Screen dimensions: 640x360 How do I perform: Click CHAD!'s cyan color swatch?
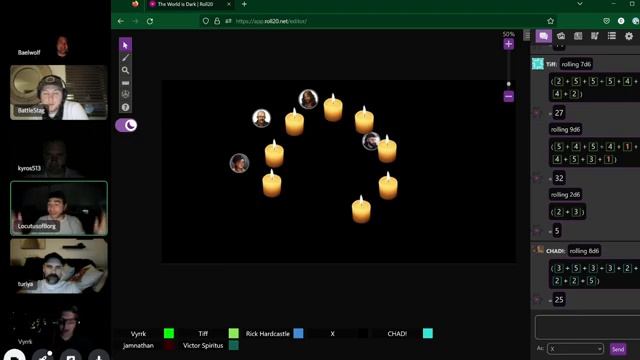click(x=428, y=333)
